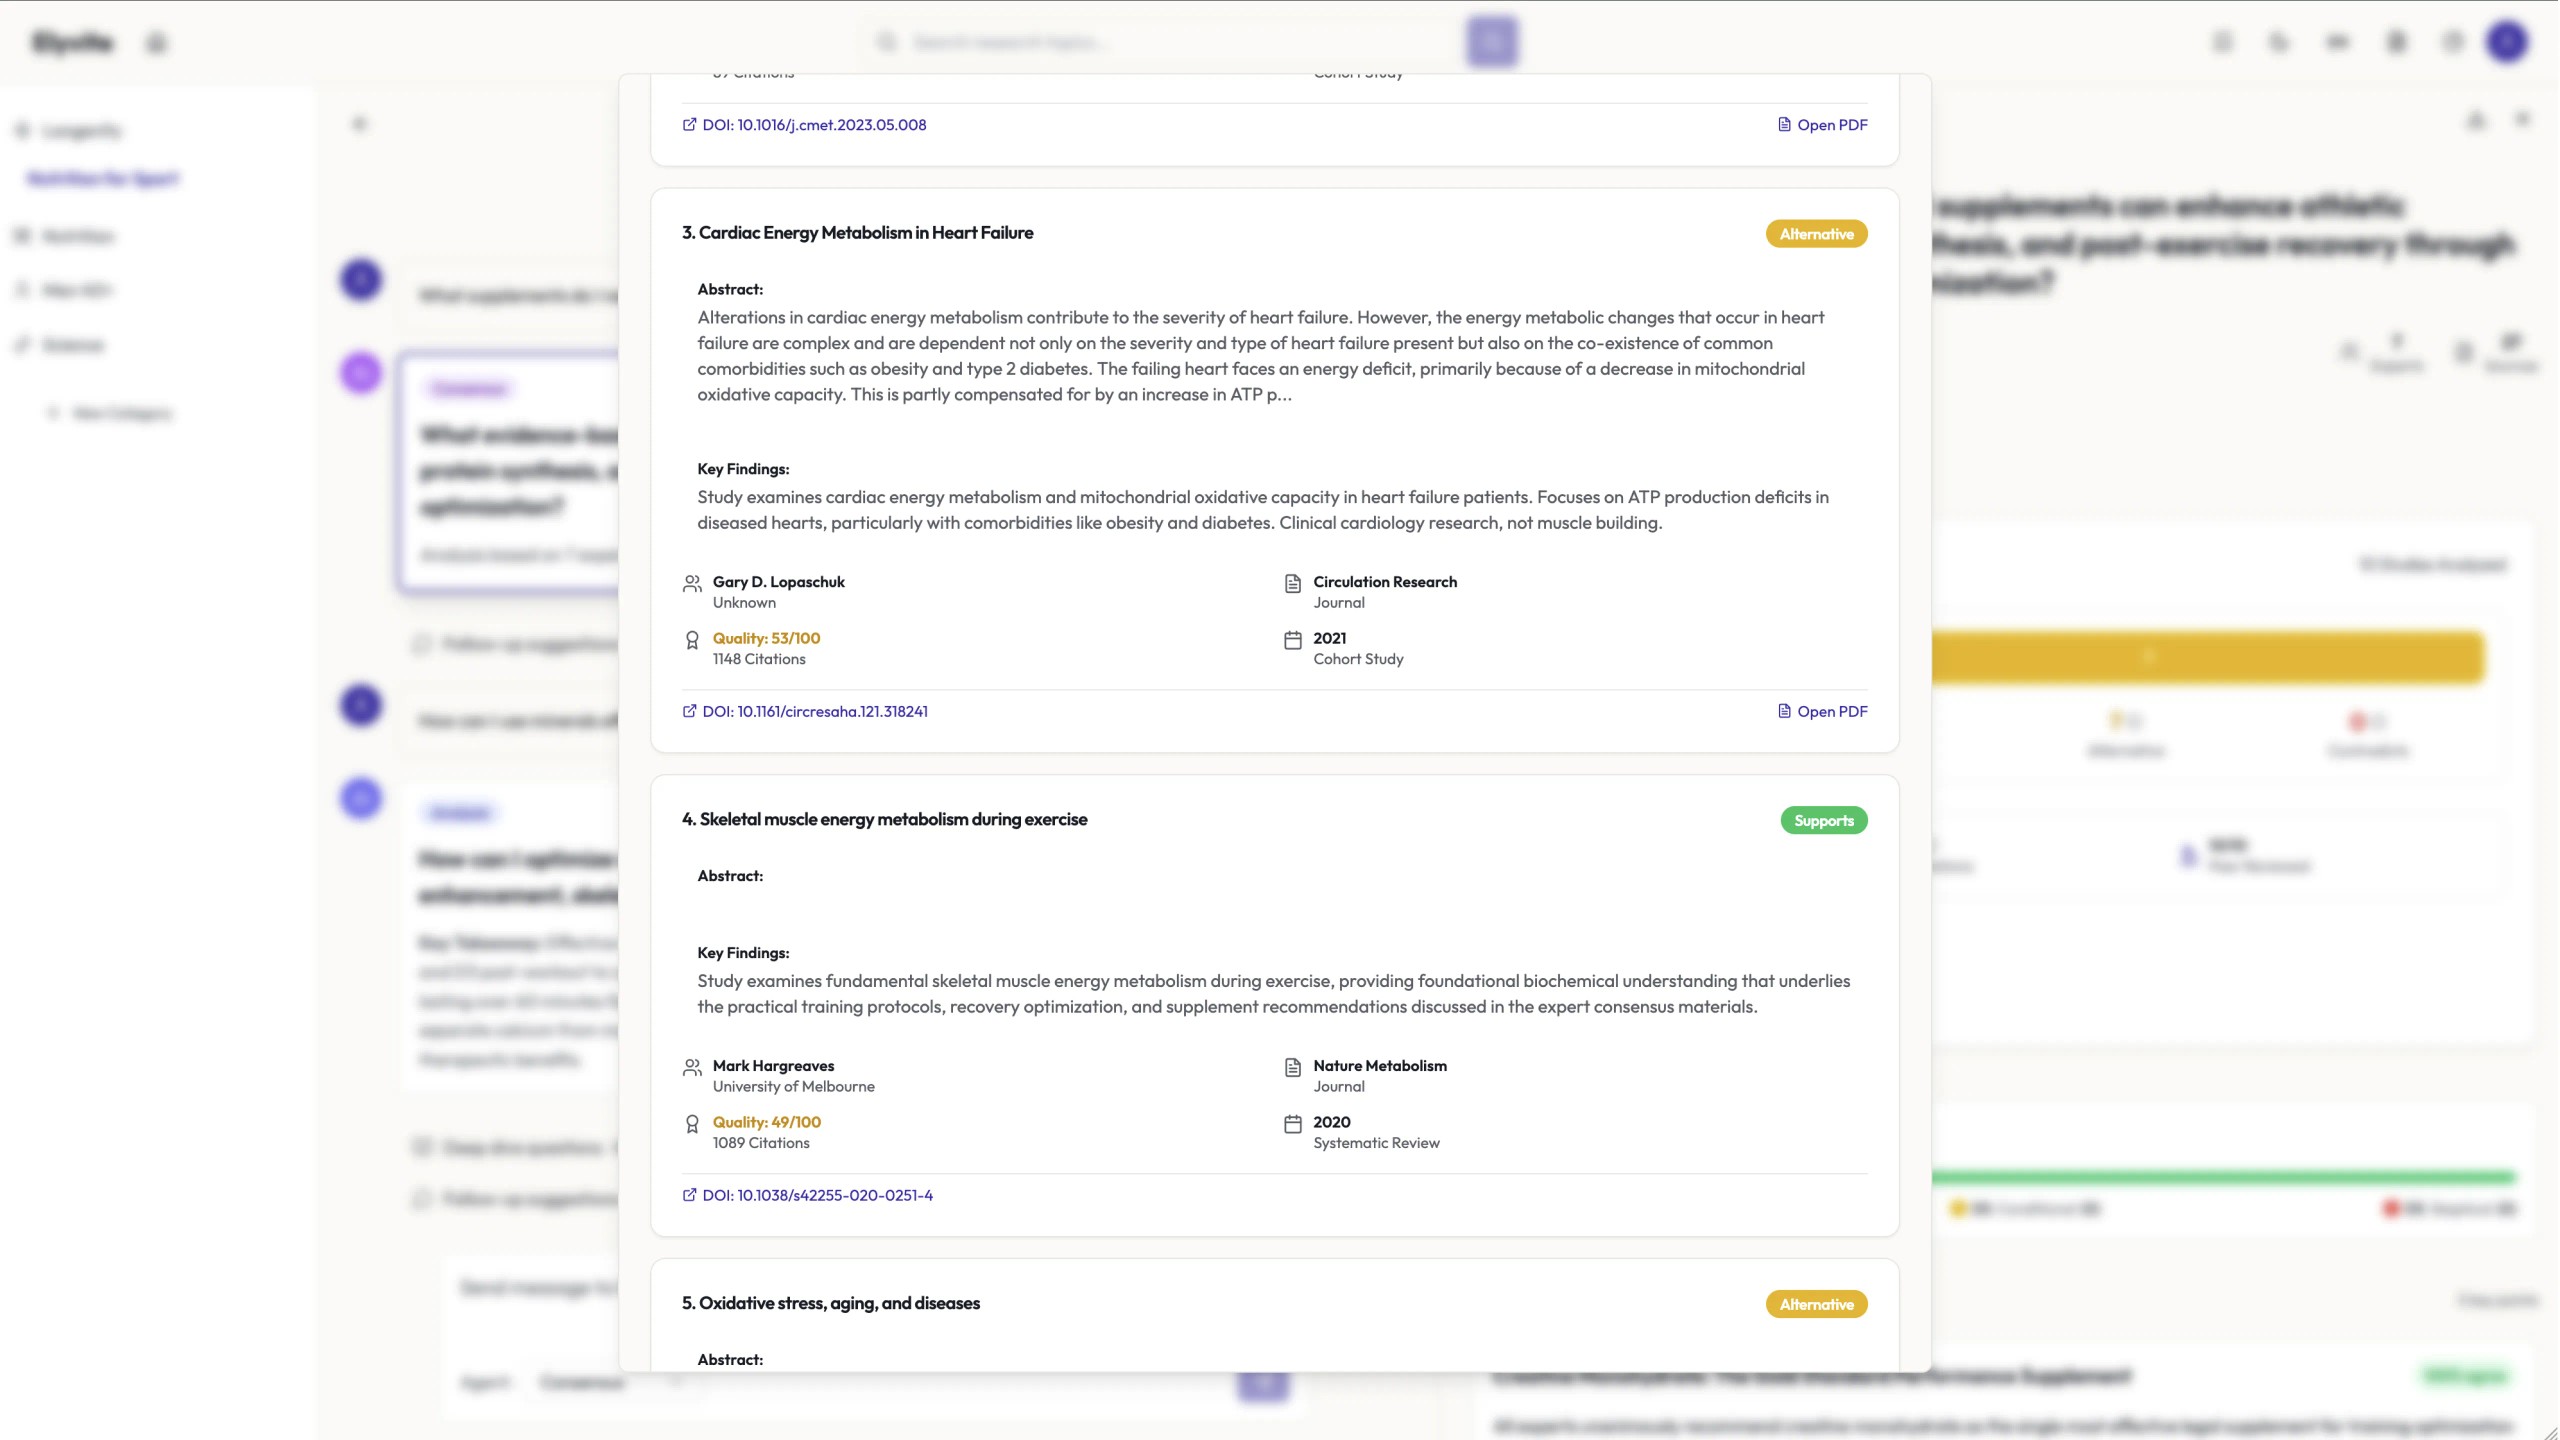Click the purple search button in background header
2560x1440 pixels.
point(1492,42)
